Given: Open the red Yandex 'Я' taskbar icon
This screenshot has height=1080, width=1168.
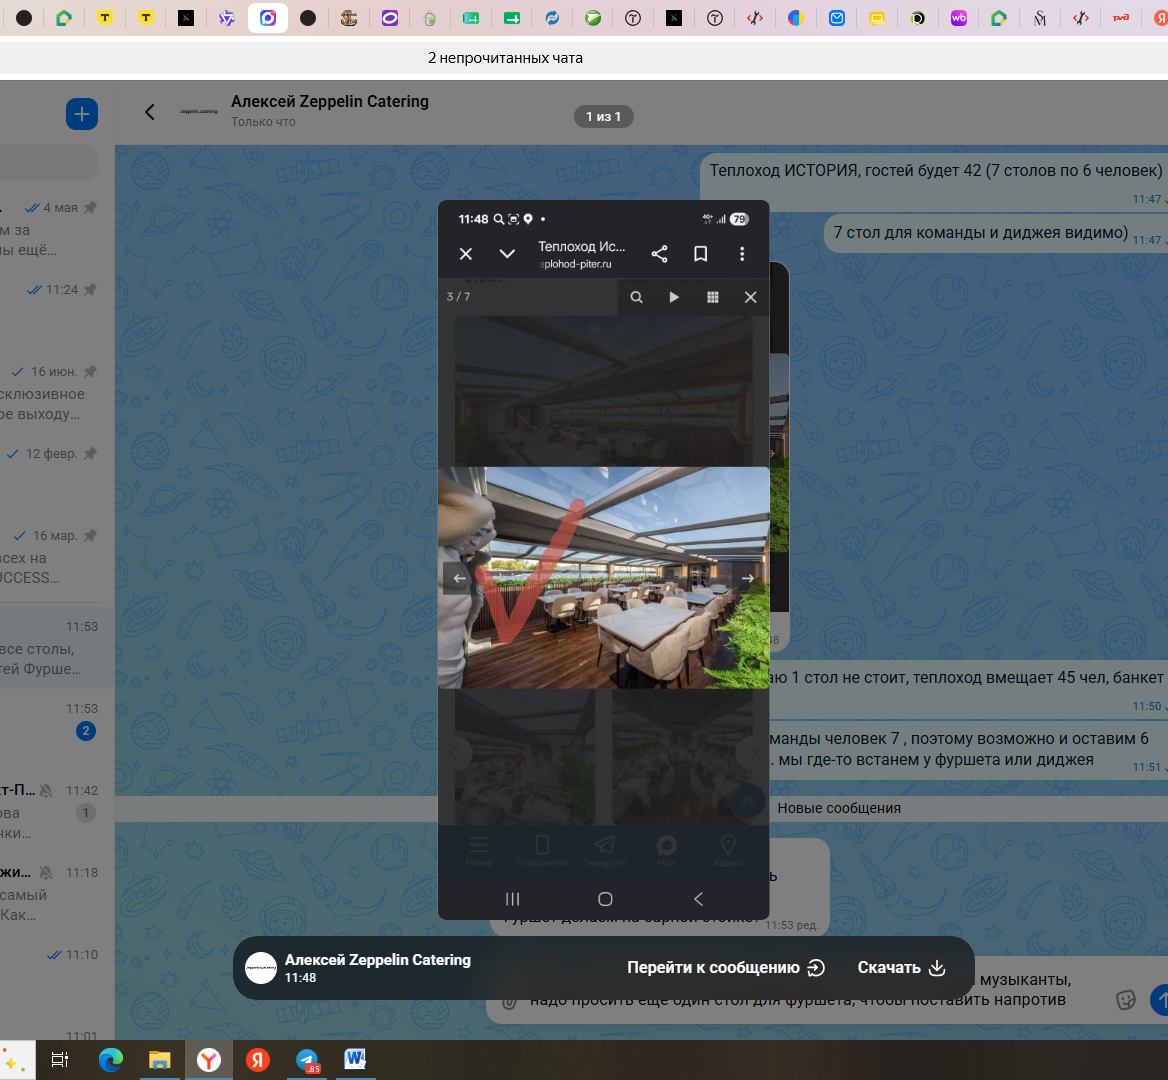Looking at the screenshot, I should [x=258, y=1059].
